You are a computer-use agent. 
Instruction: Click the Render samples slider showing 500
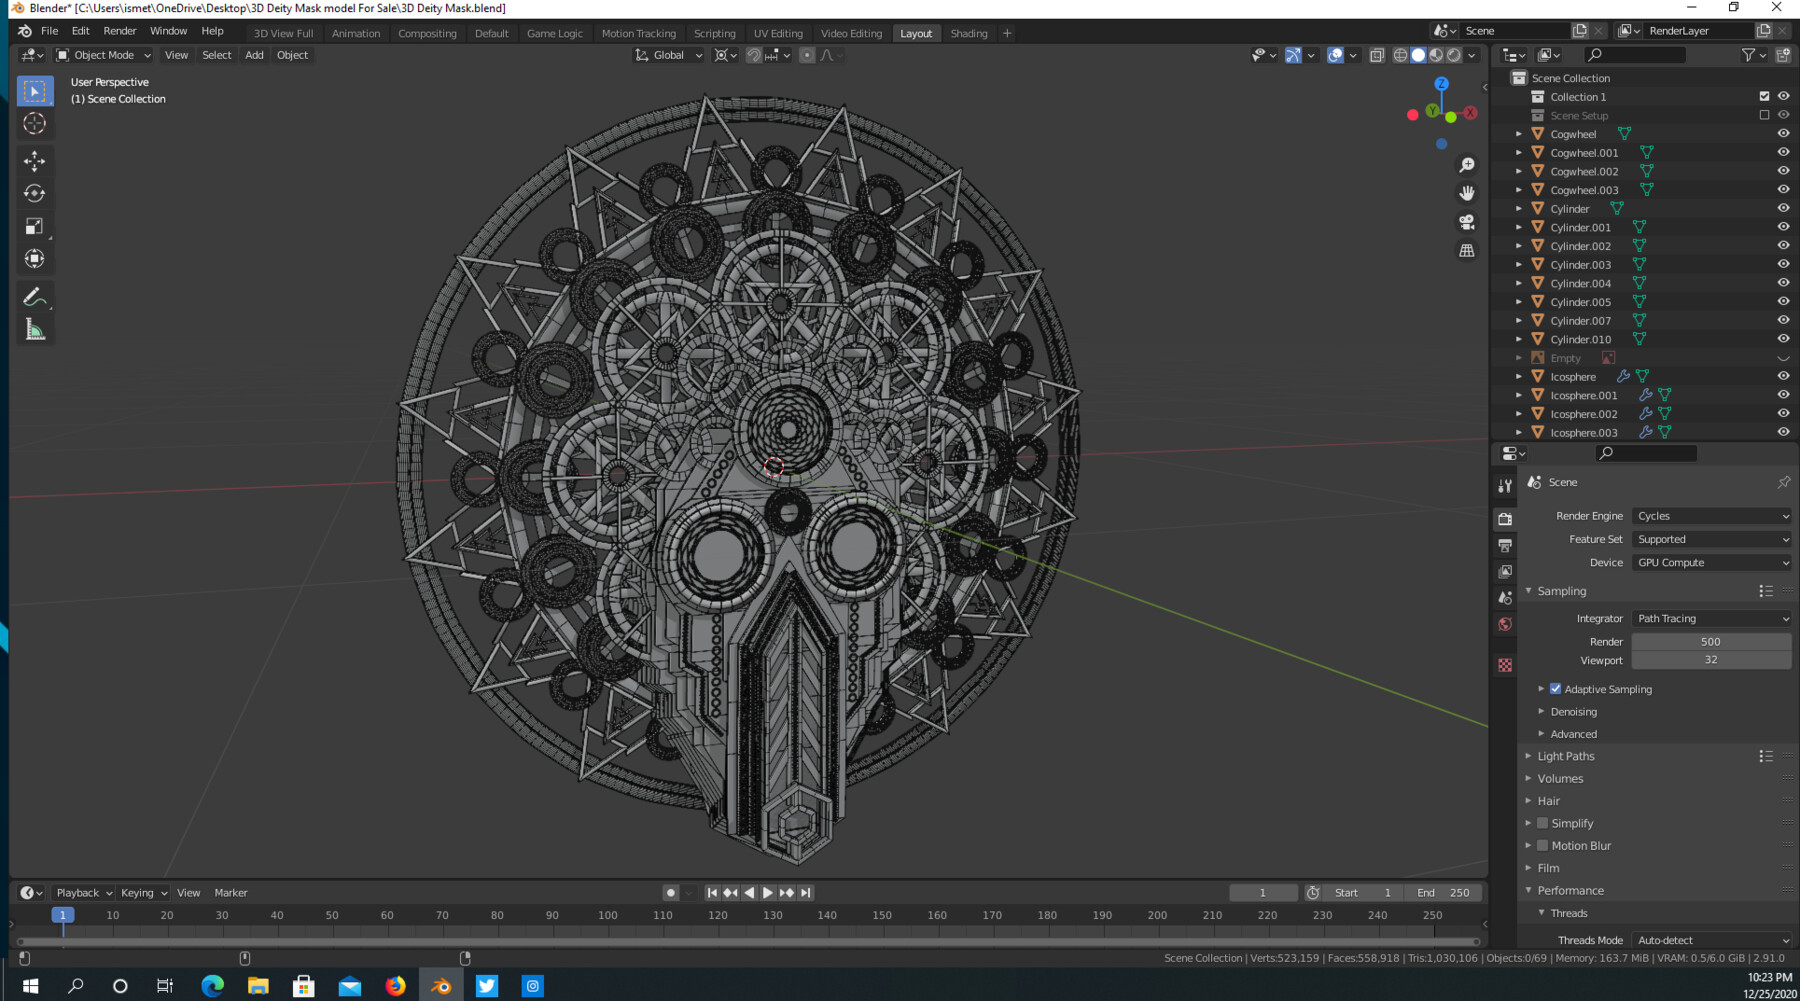coord(1711,641)
